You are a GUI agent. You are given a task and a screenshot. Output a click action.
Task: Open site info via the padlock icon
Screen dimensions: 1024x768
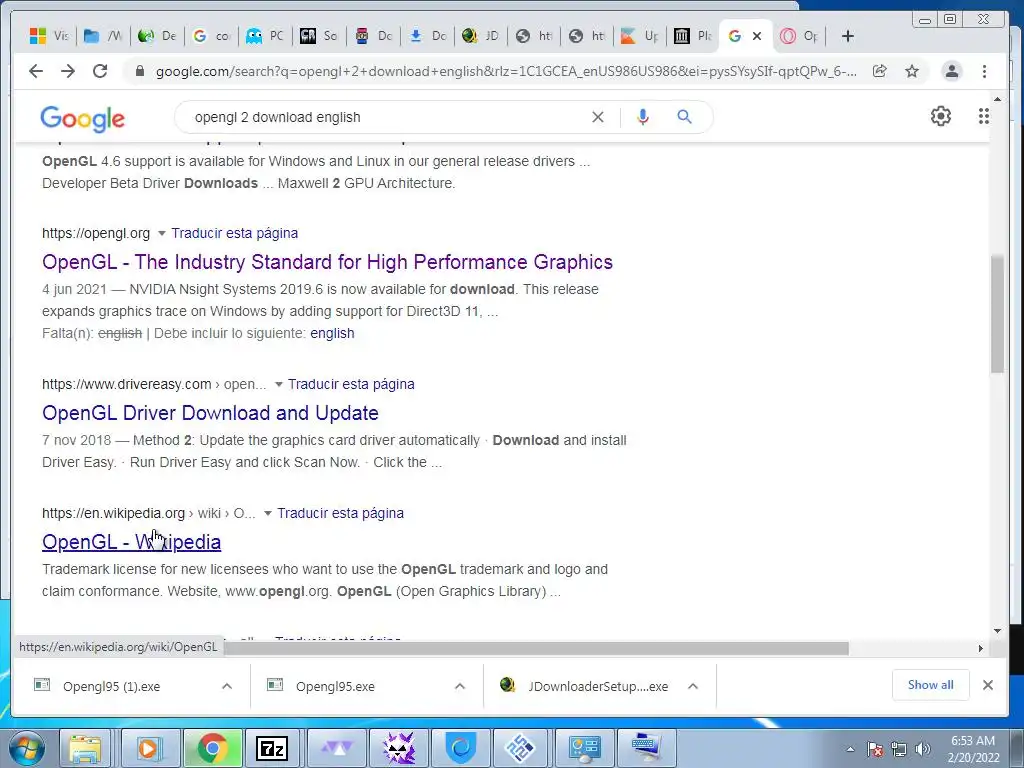[x=139, y=71]
